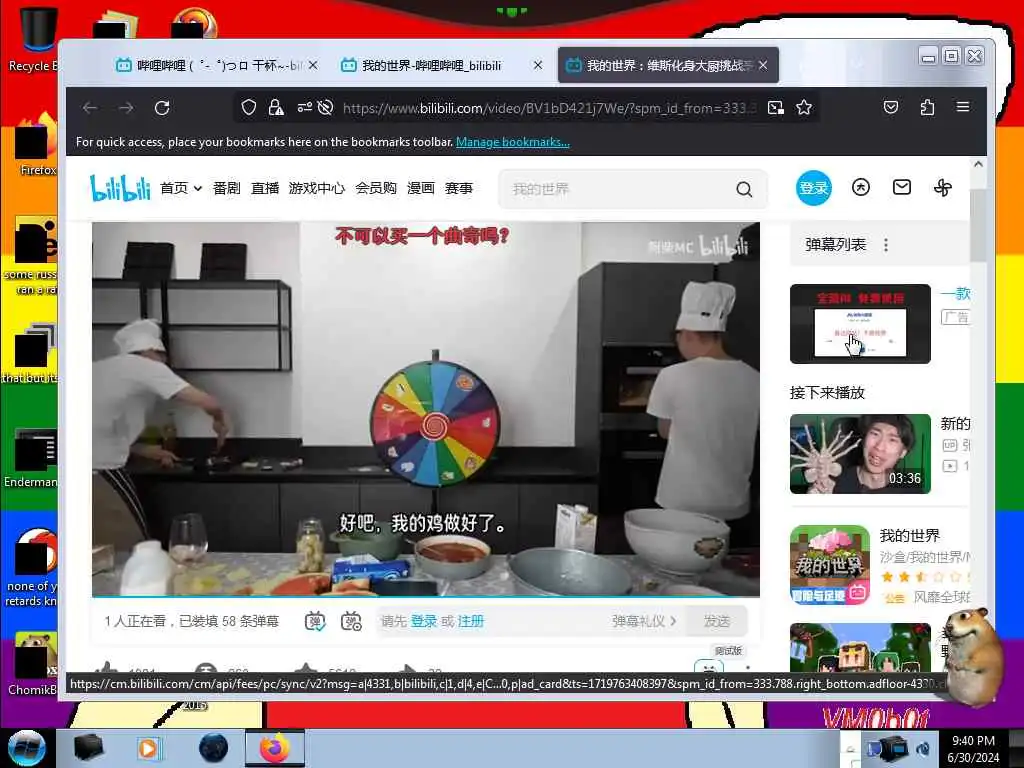Open the 03:36 recommended video thumbnail
Screen dimensions: 1024x768
click(x=860, y=454)
